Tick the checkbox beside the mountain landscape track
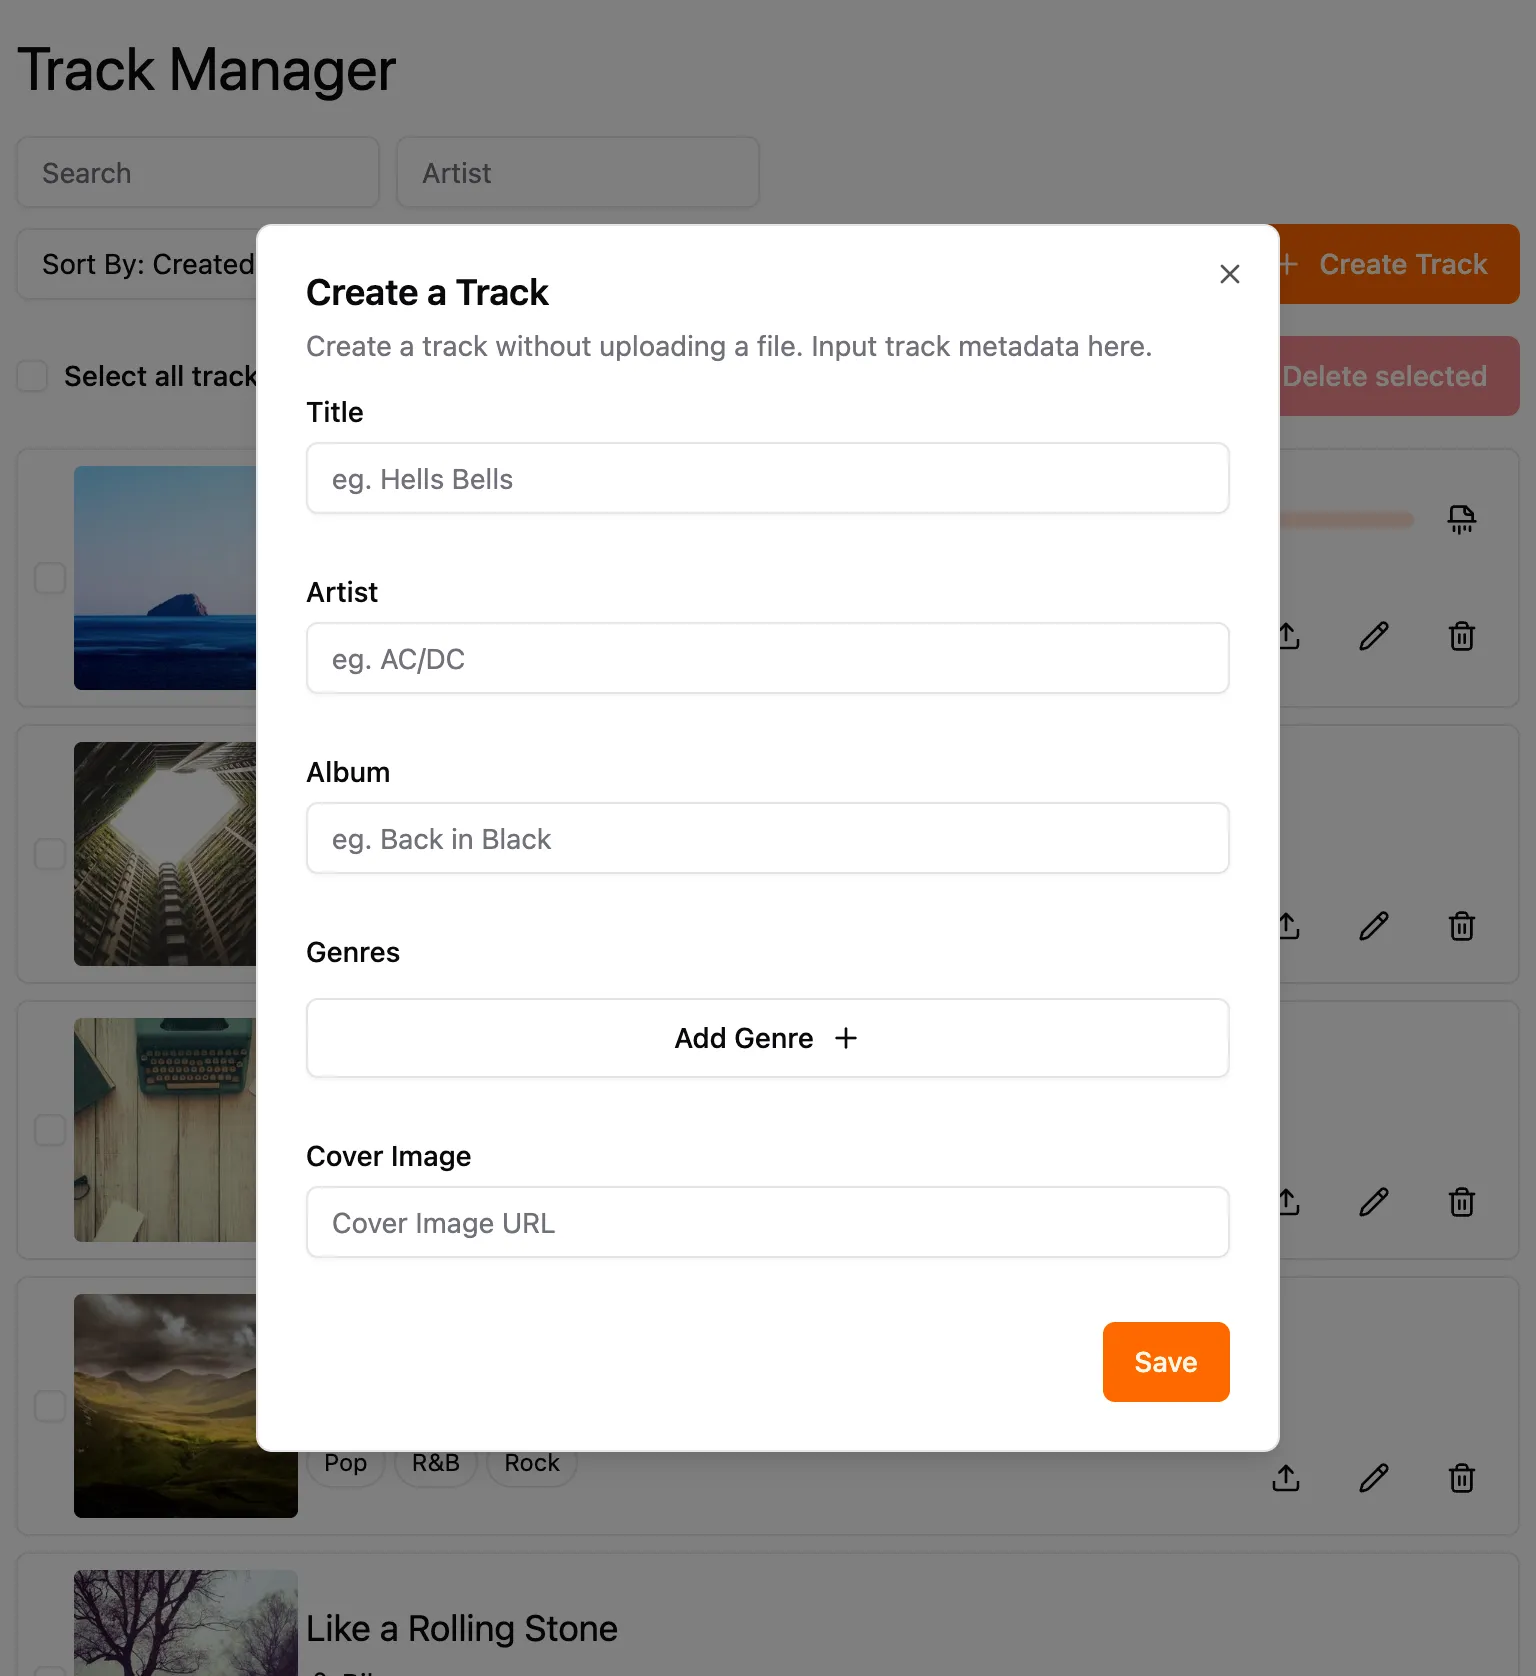The image size is (1536, 1676). 49,1406
